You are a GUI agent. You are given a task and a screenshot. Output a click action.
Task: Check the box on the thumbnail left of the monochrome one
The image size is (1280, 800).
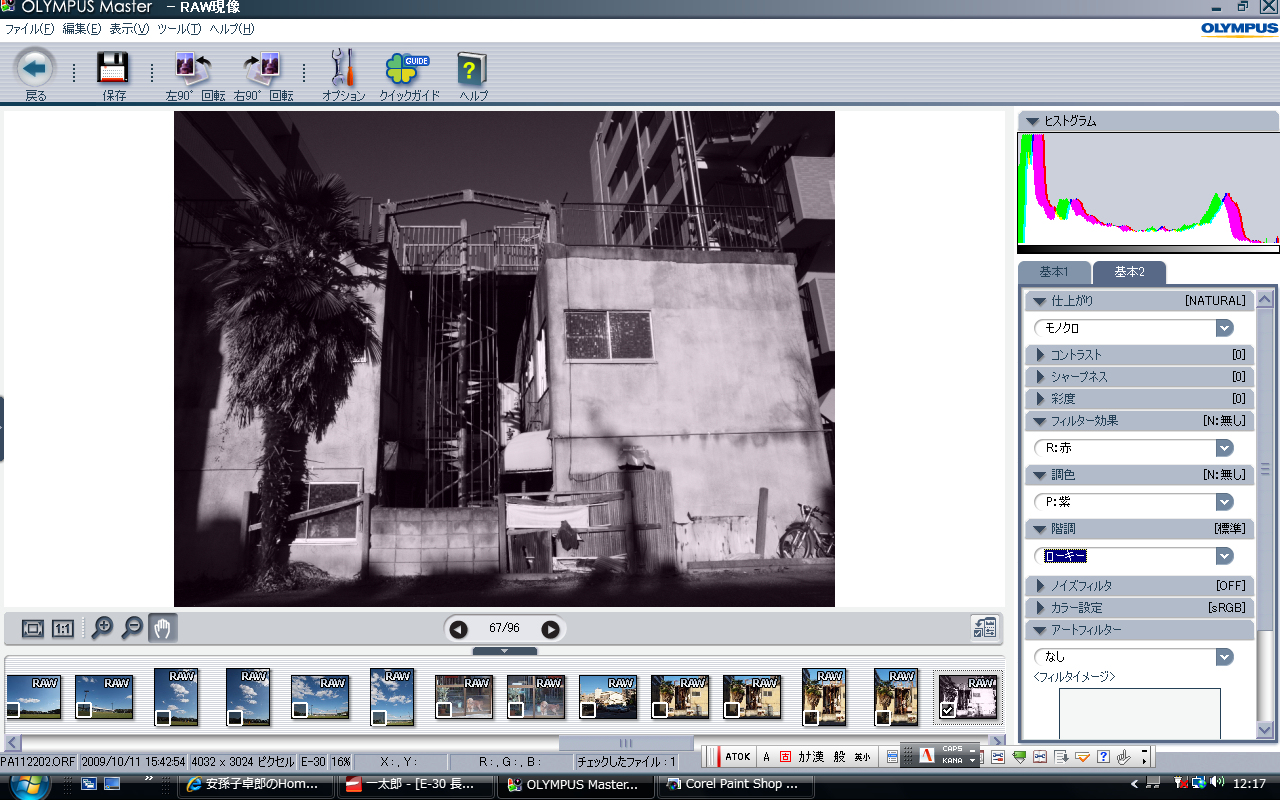tap(883, 717)
